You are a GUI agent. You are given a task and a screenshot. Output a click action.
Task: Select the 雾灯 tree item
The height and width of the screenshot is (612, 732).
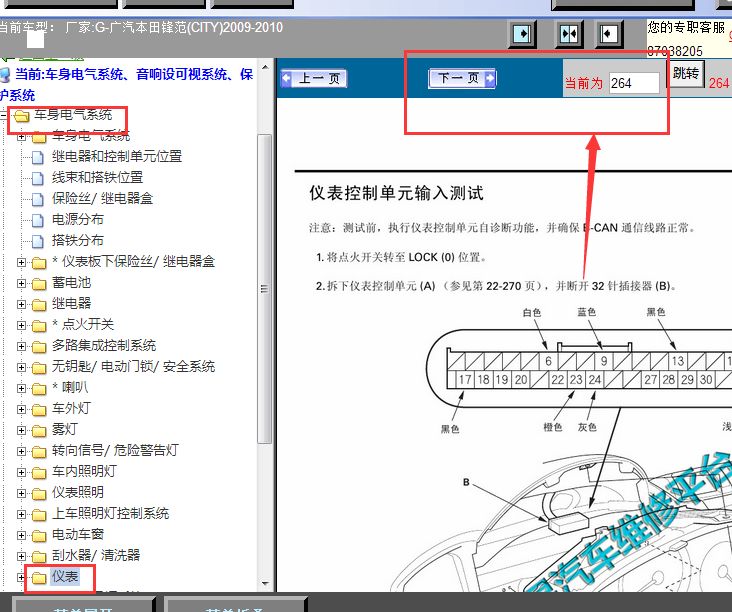click(x=64, y=429)
